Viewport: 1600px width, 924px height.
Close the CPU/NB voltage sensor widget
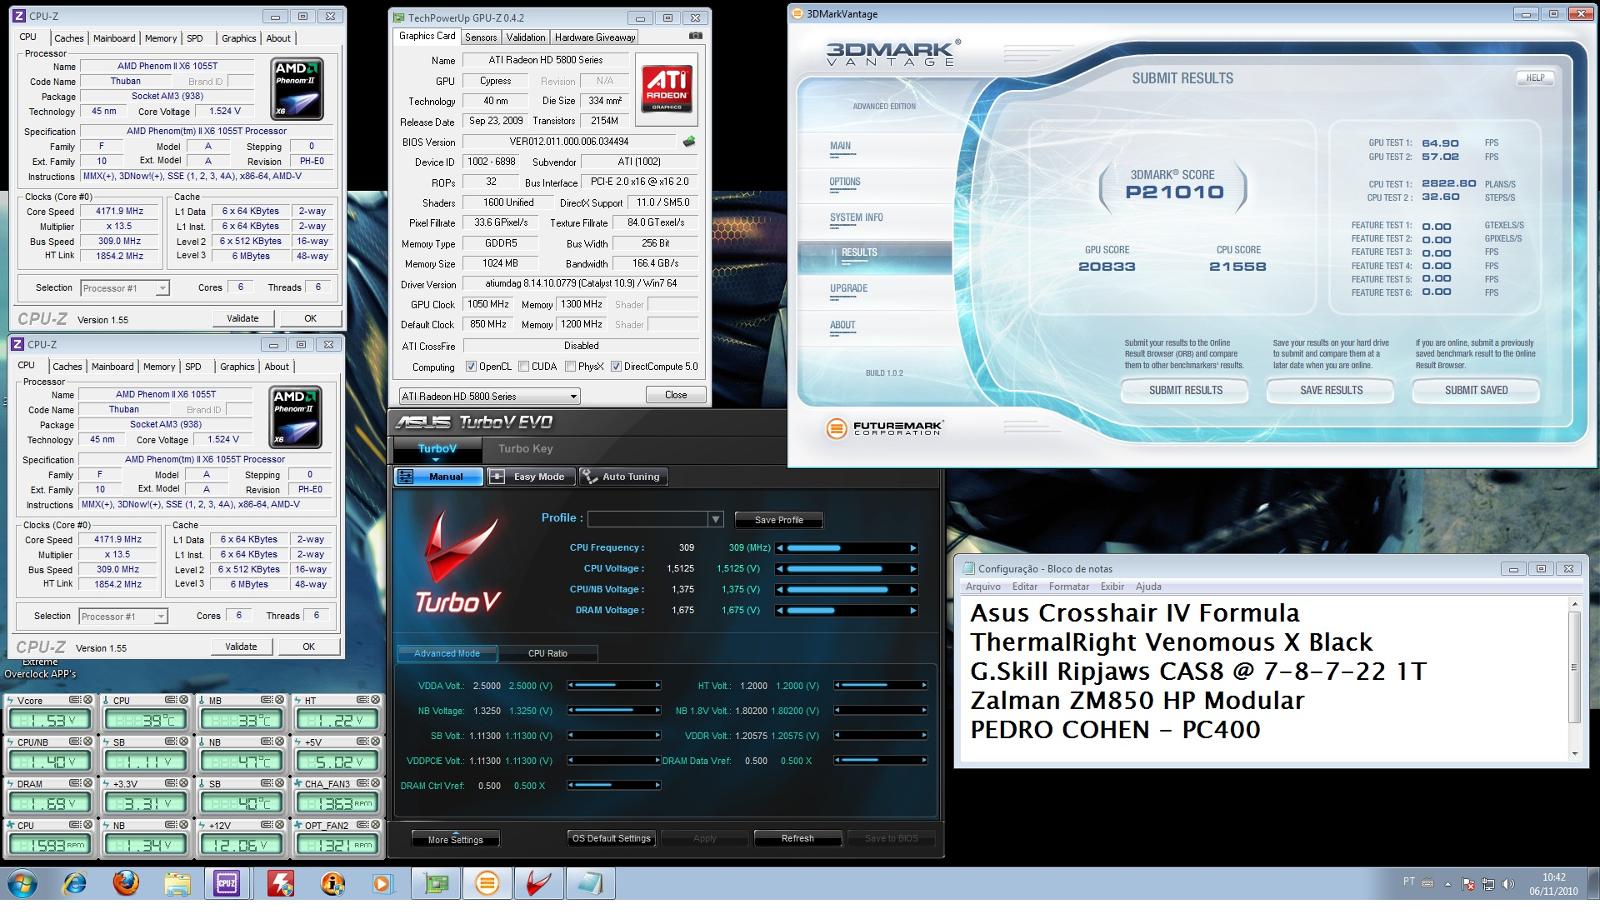click(x=88, y=741)
